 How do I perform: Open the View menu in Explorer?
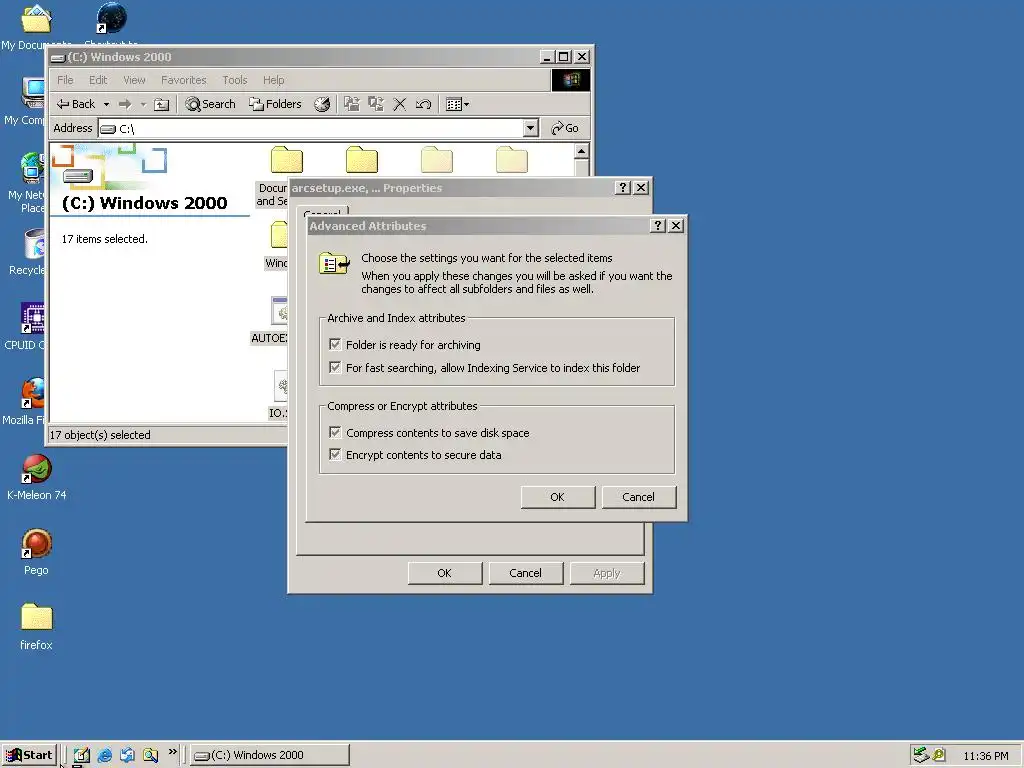135,80
